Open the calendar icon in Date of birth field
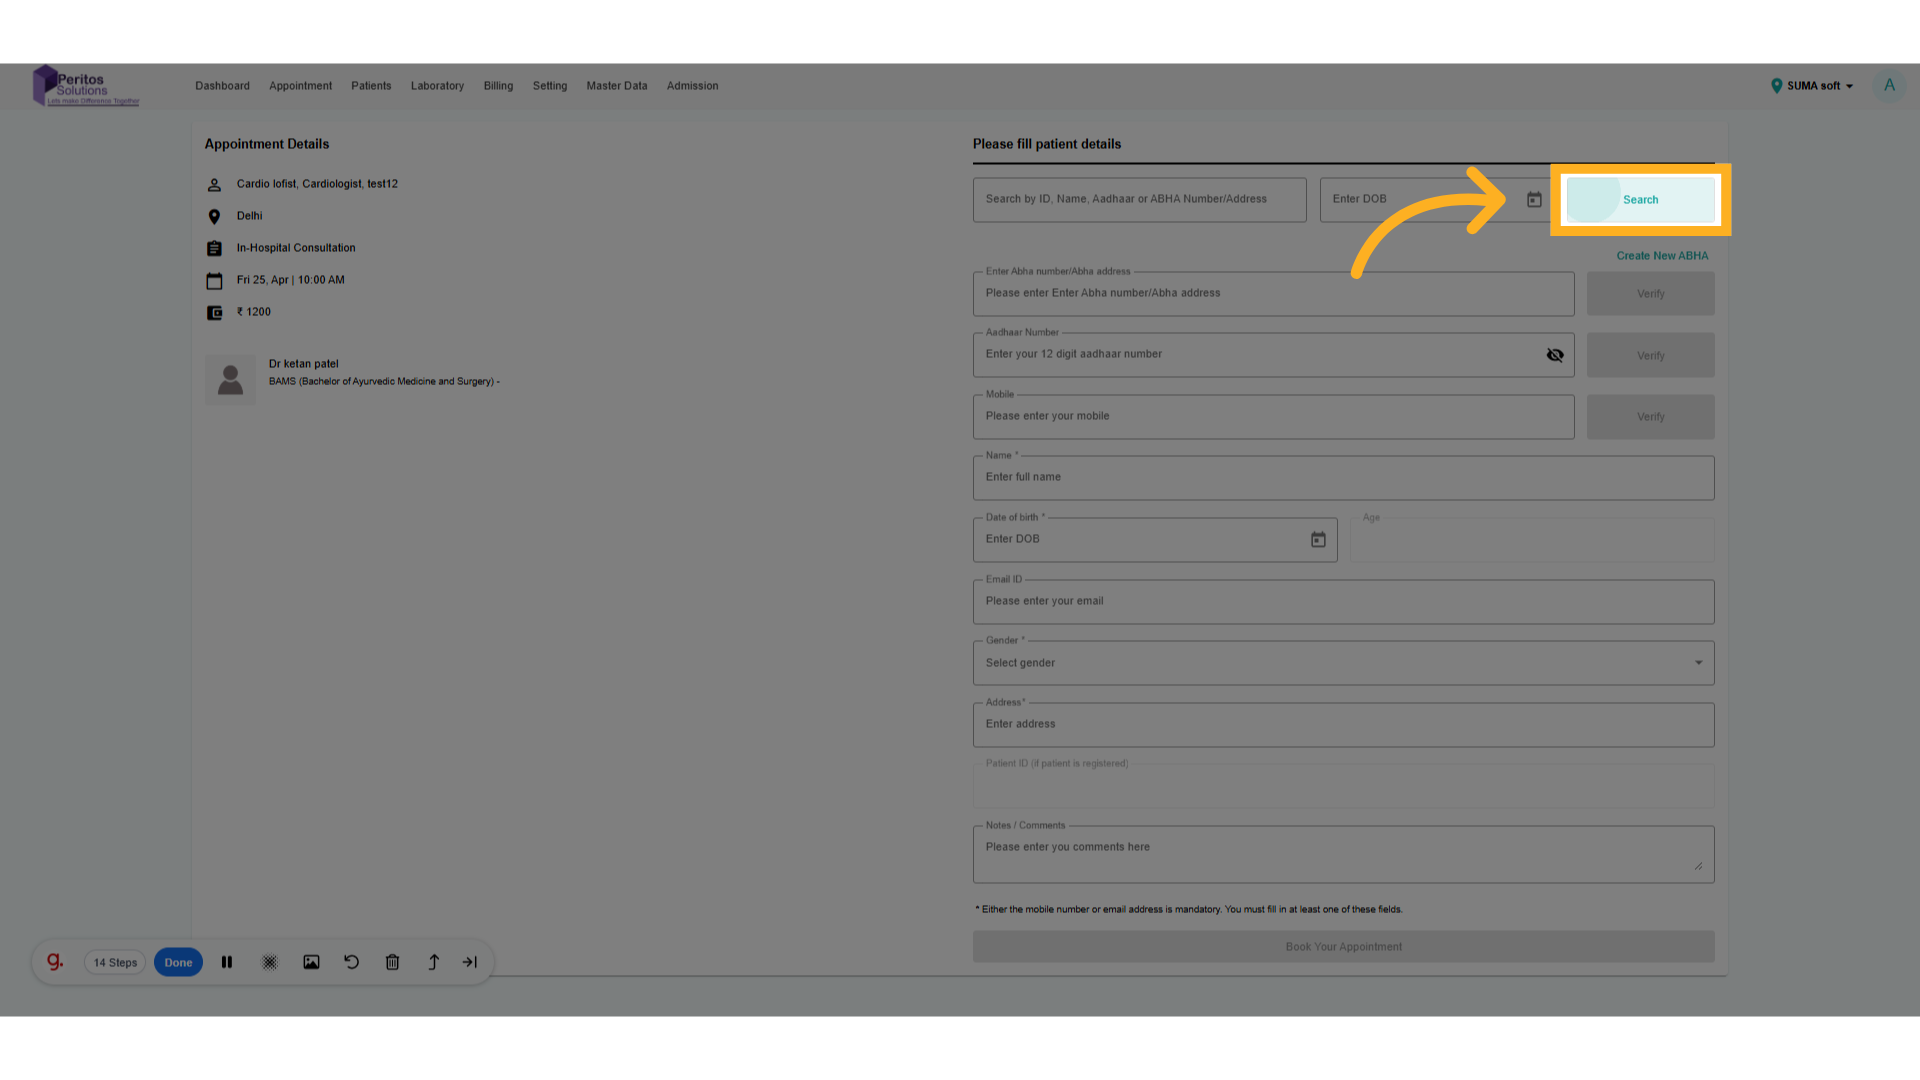Screen dimensions: 1920x1080 coord(1318,539)
